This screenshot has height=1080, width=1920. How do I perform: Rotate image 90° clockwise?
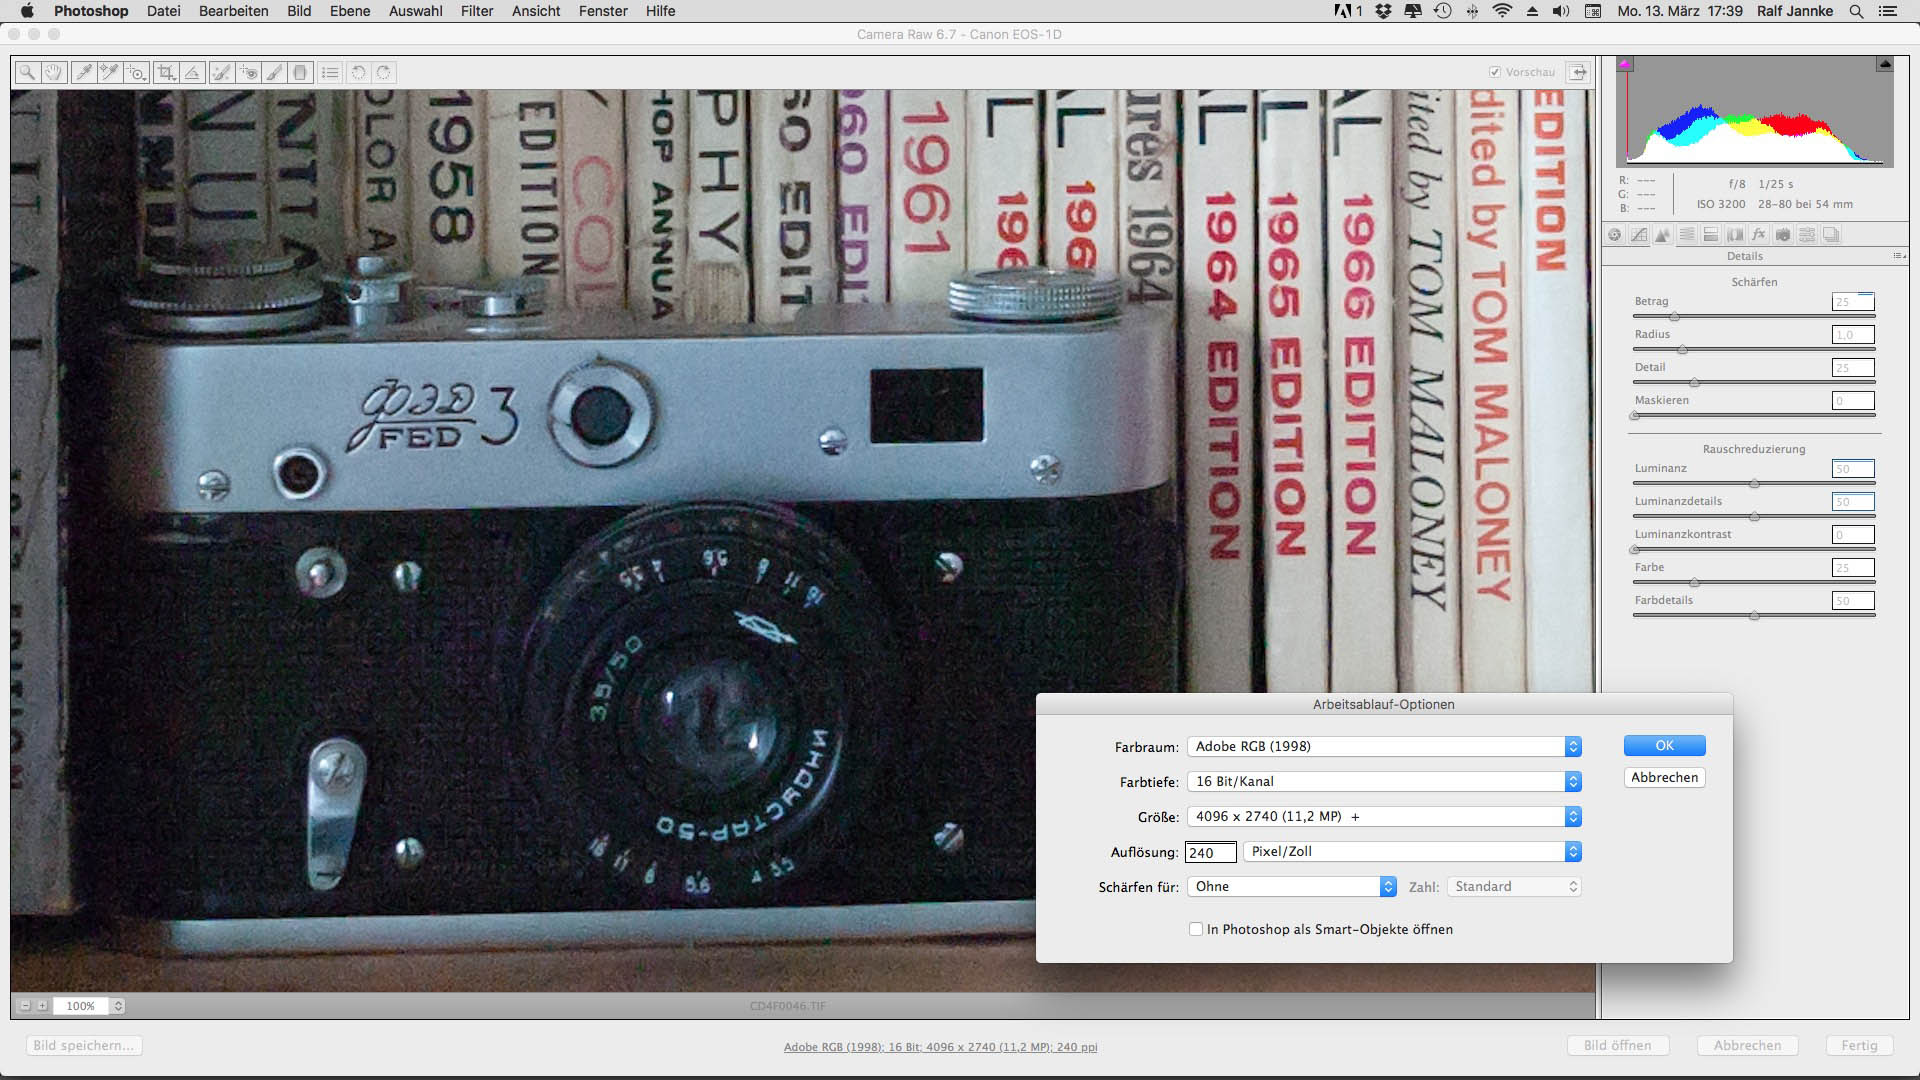[384, 72]
